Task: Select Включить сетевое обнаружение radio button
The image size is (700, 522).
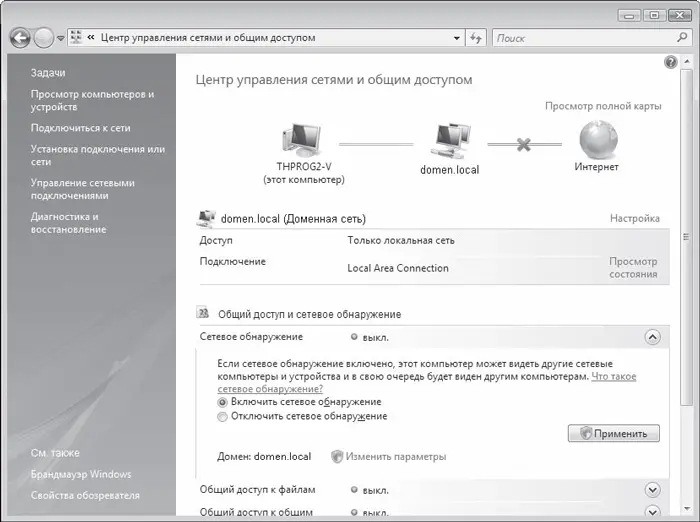Action: coord(222,402)
